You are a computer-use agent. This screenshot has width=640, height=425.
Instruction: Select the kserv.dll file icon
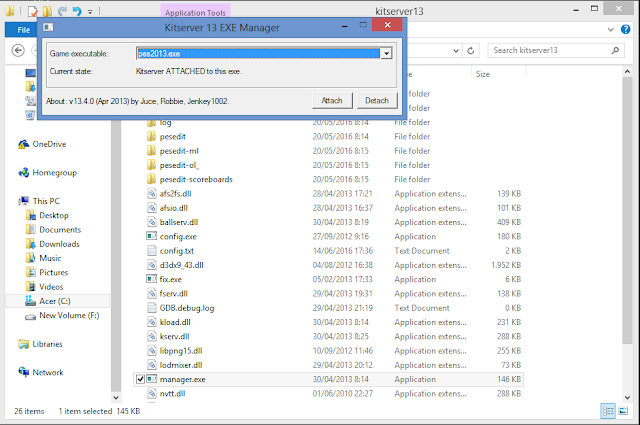coord(152,336)
